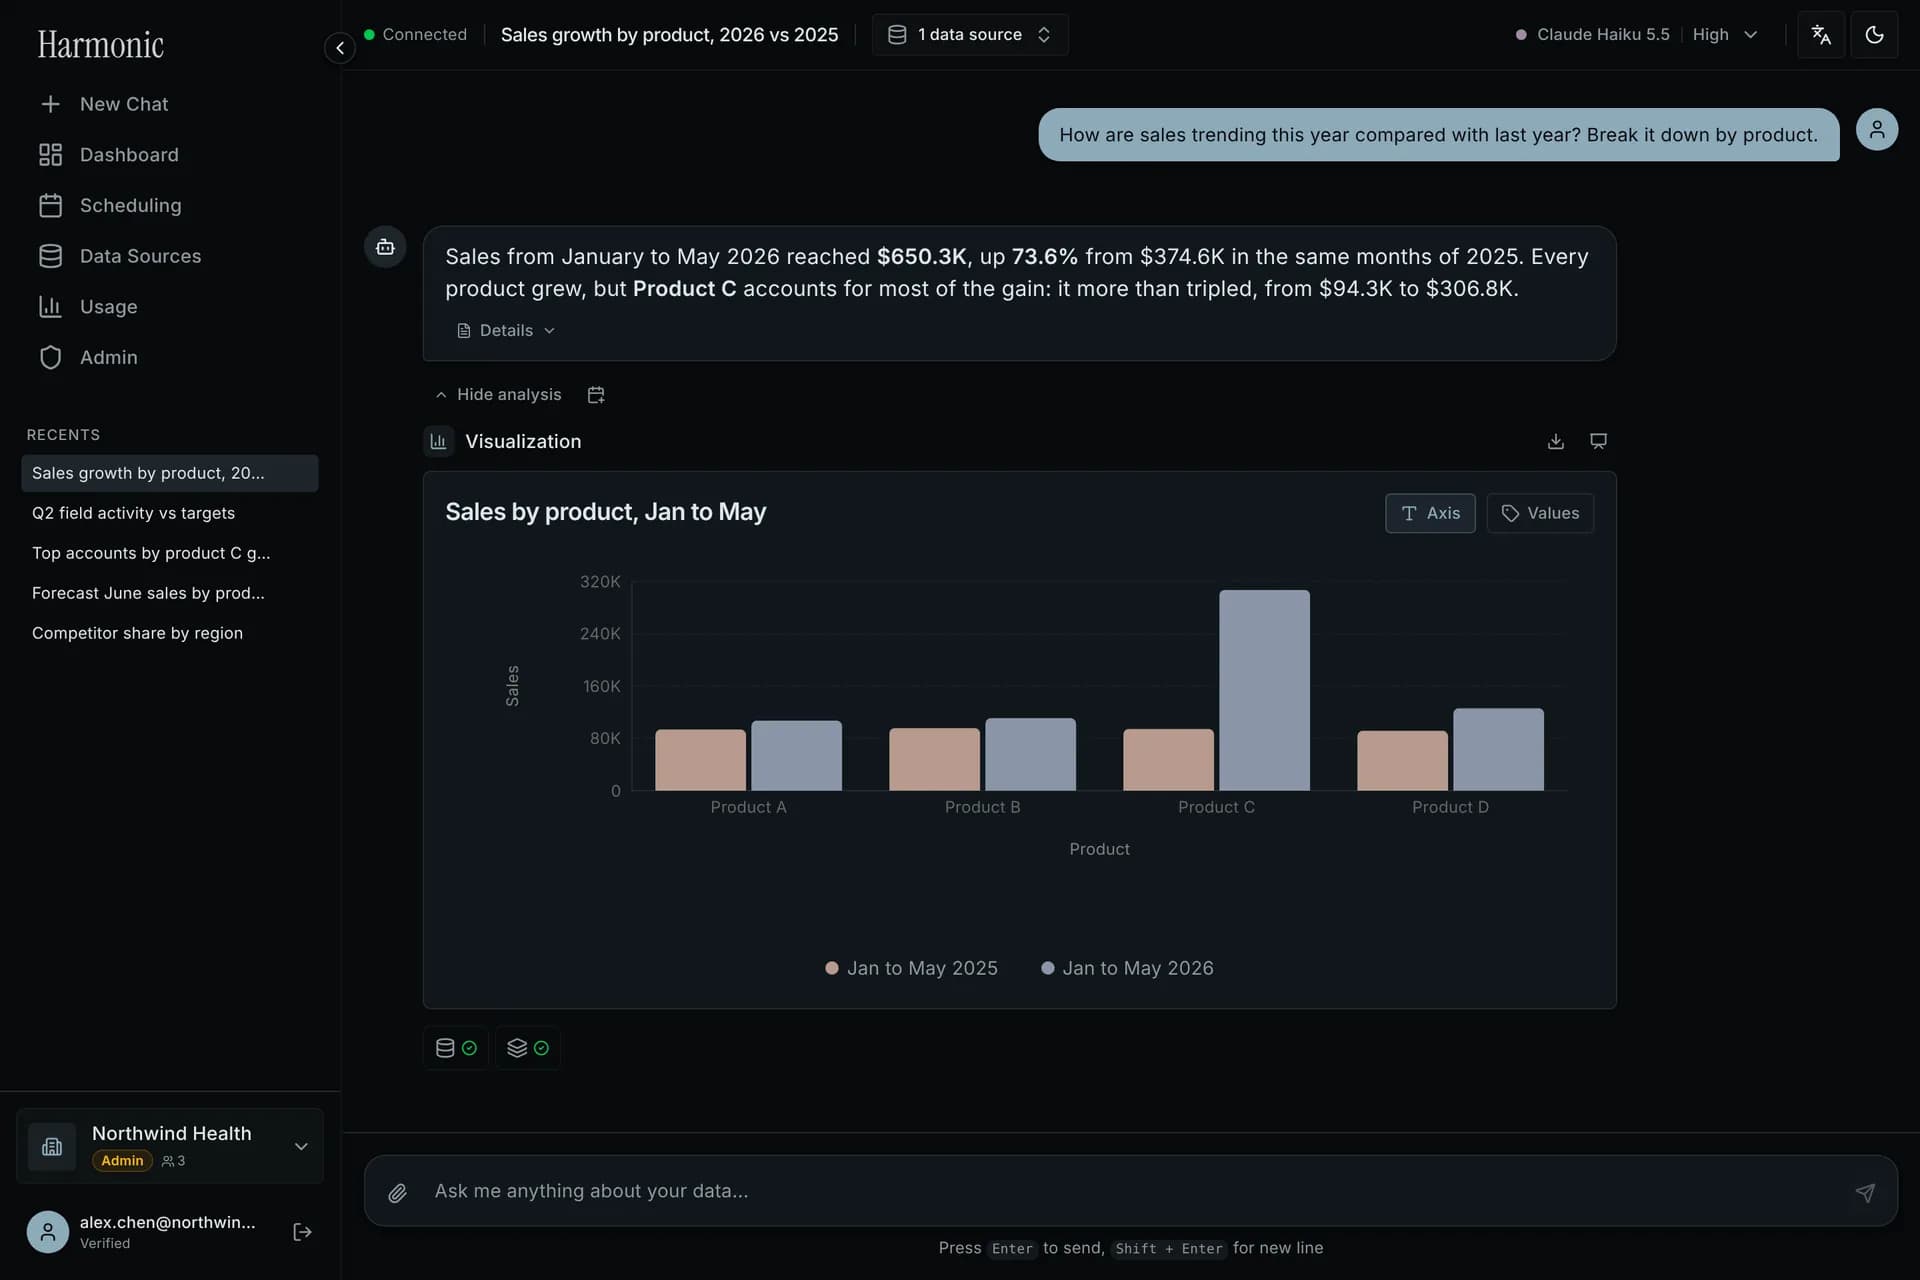The image size is (1920, 1280).
Task: Change the Claude Haiku 5.5 model dropdown
Action: click(x=1636, y=34)
